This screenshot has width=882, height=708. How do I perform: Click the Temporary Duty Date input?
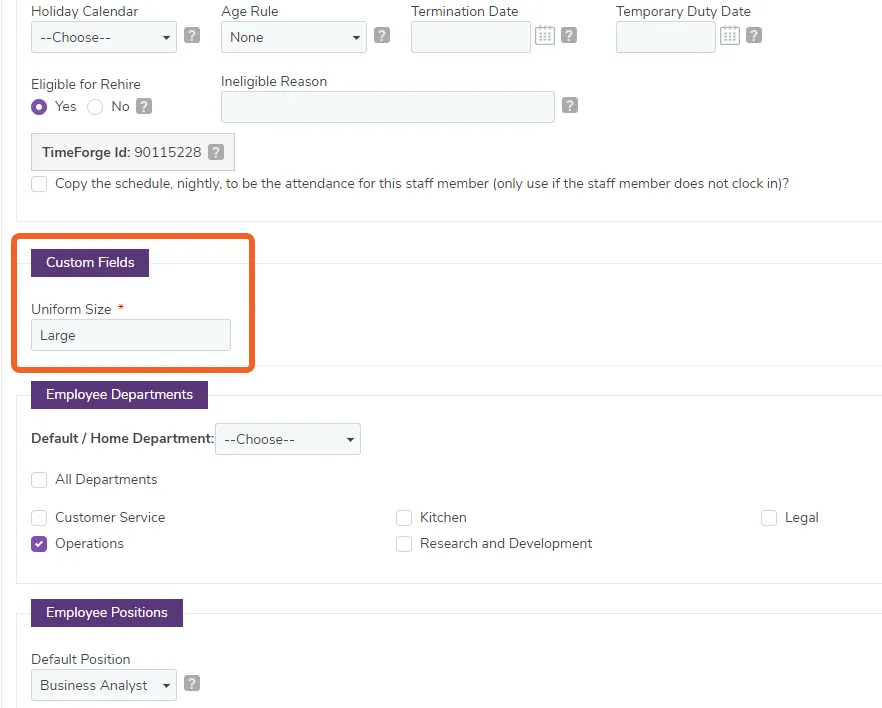(665, 37)
